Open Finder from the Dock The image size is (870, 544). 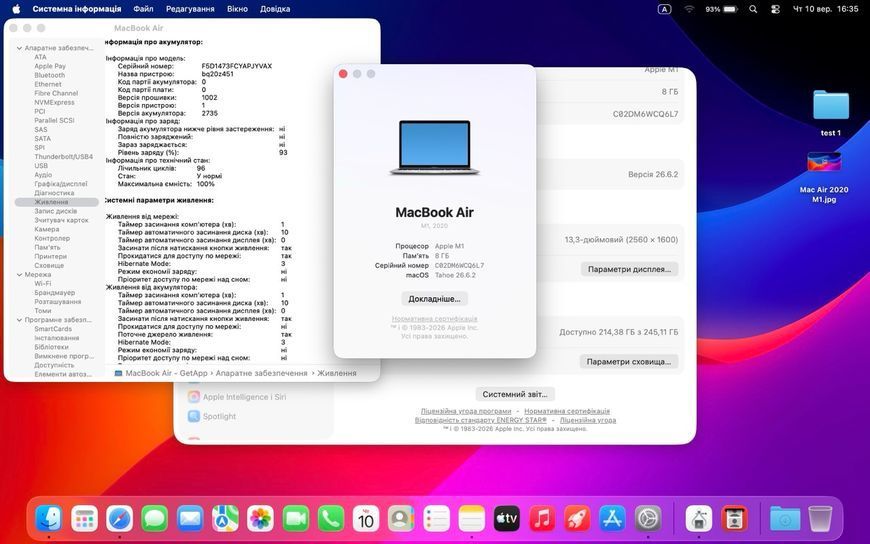click(49, 520)
